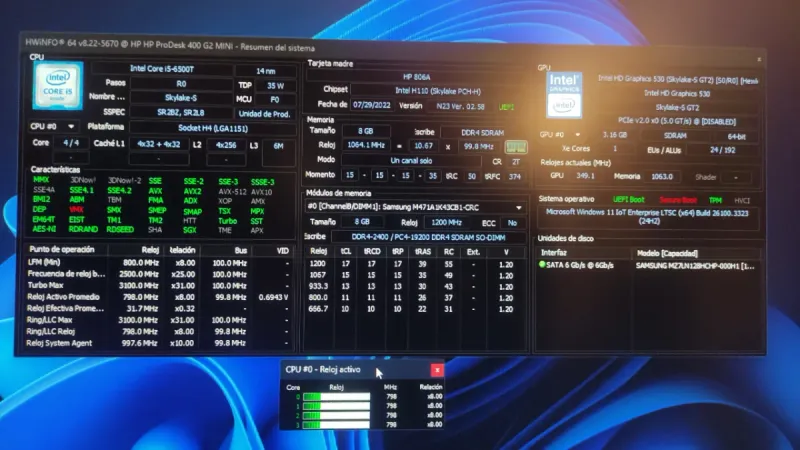Click the Unidad de Prod. field
Viewport: 800px width, 450px height.
point(264,114)
